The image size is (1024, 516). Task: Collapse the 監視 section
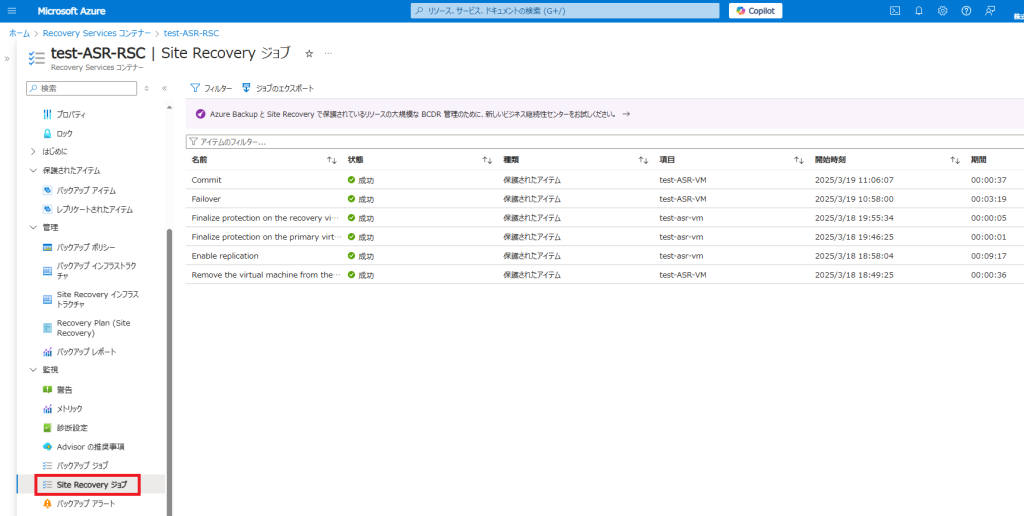click(33, 370)
